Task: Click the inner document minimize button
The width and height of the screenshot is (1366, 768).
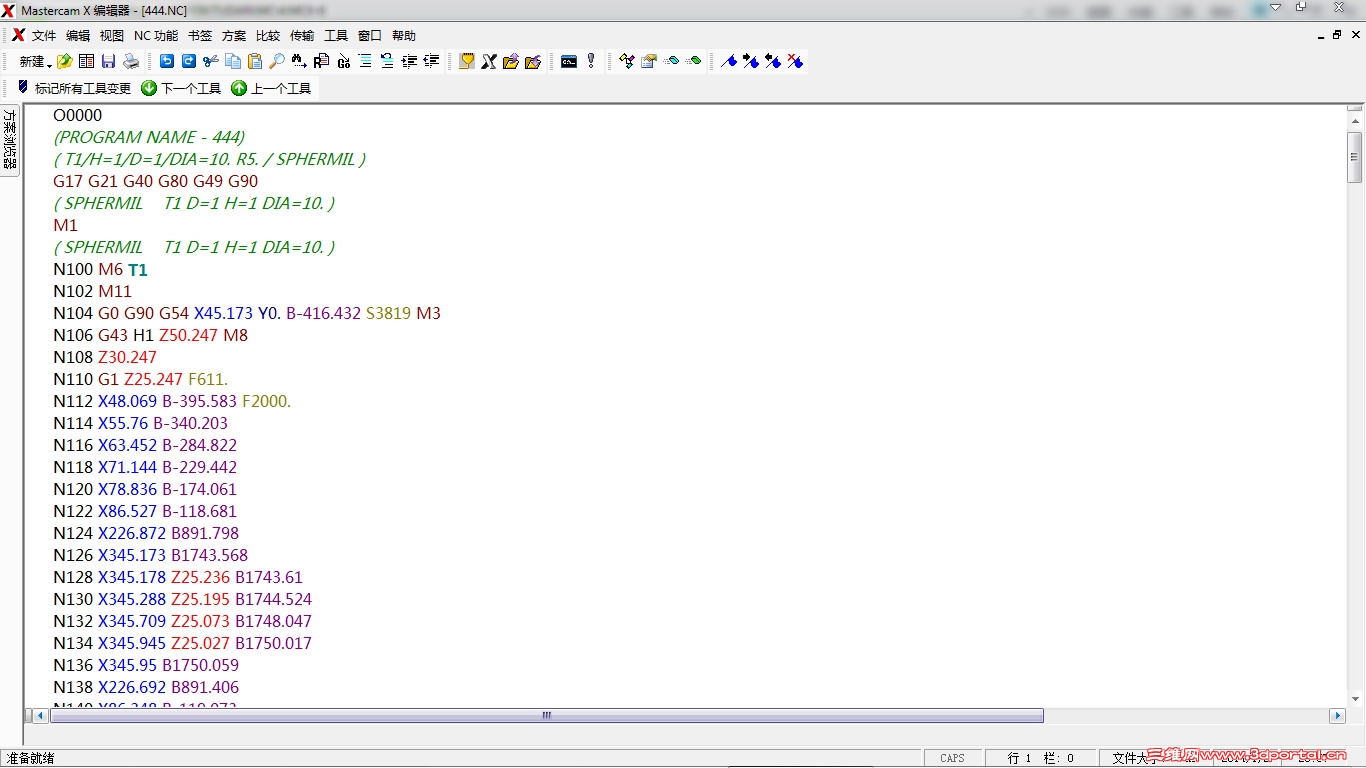Action: click(x=1321, y=35)
